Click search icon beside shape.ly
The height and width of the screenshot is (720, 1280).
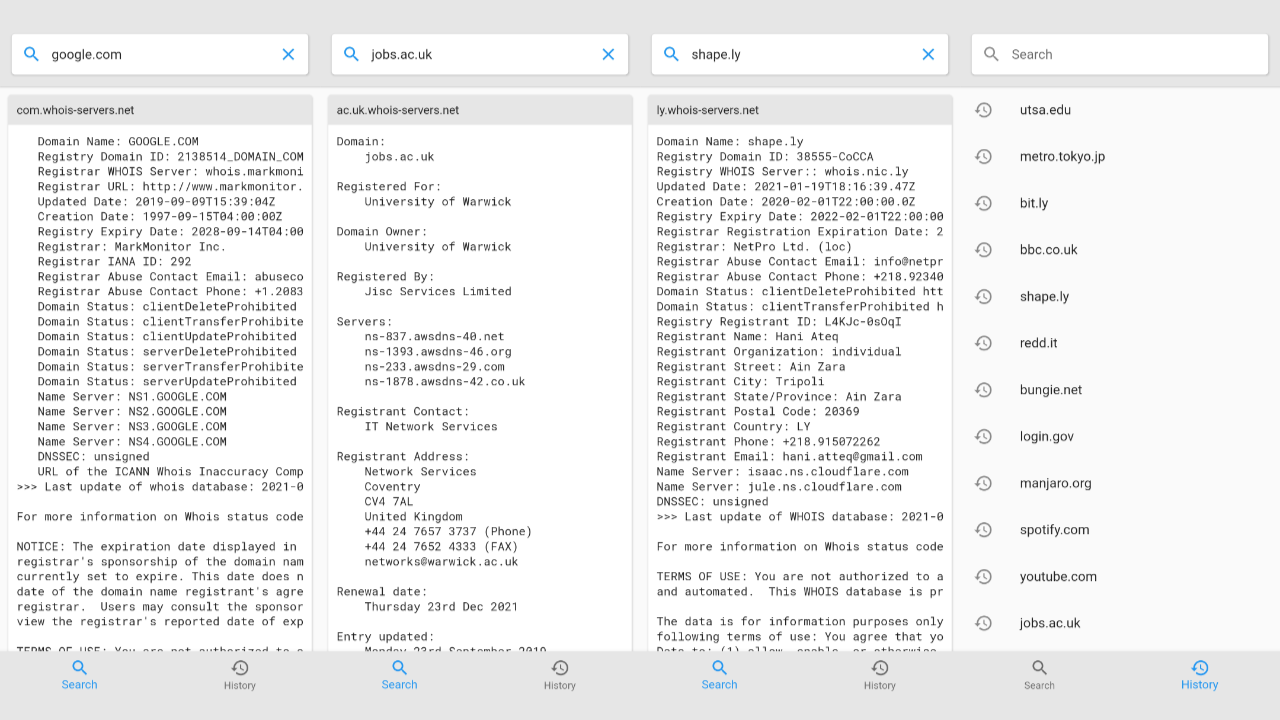point(671,54)
